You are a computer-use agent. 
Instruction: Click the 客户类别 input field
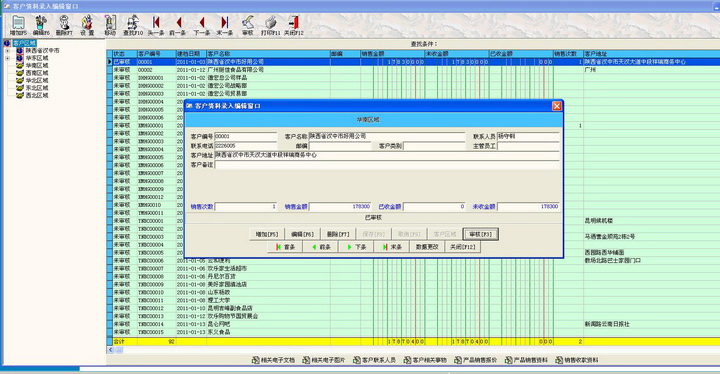click(434, 146)
